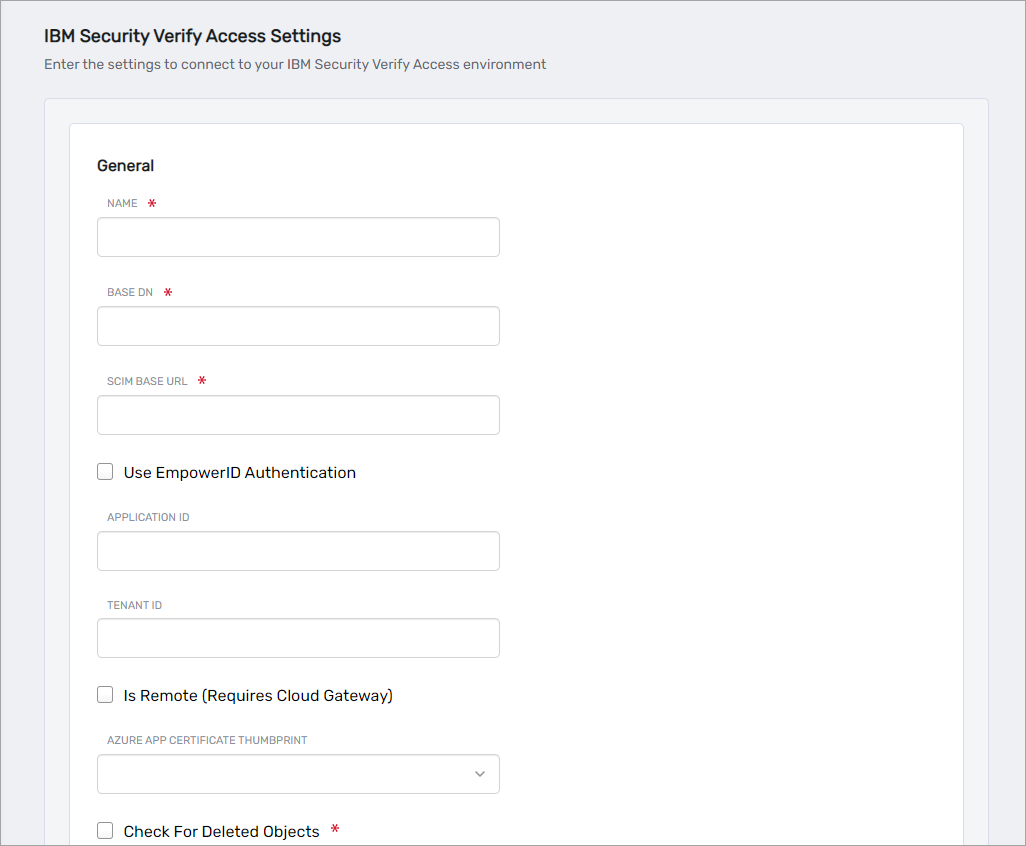This screenshot has width=1026, height=846.
Task: Click the asterisk after Check For Deleted Objects
Action: [x=335, y=830]
